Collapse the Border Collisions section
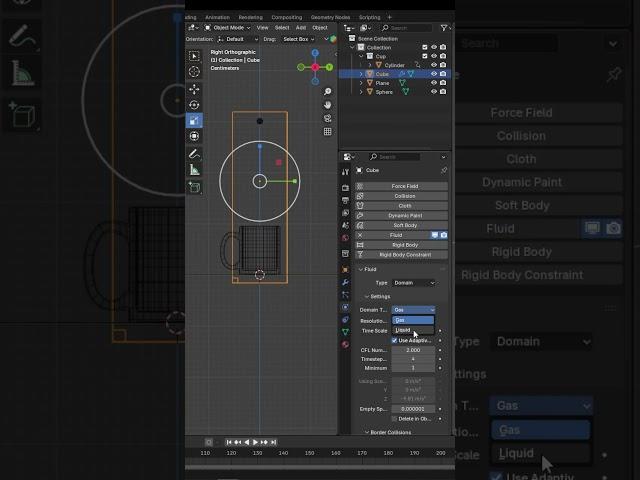Screen dimensions: 640x480 [367, 432]
